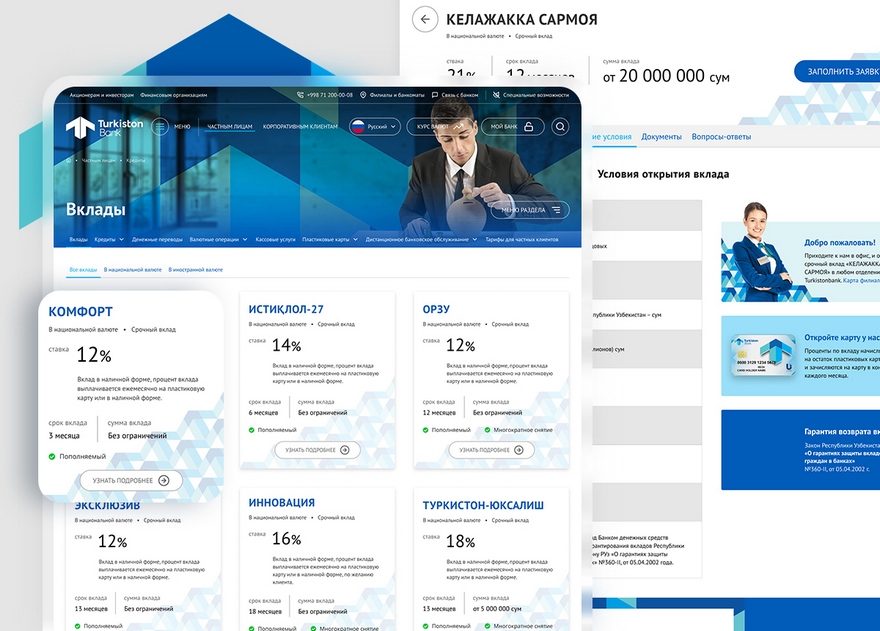Click the КУРС ВАЛЮТ button
Screen dimensions: 880x631
pyautogui.click(x=441, y=127)
